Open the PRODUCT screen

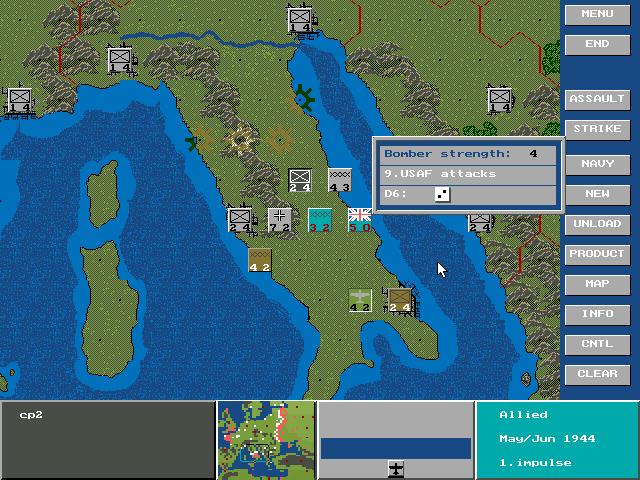pos(597,254)
